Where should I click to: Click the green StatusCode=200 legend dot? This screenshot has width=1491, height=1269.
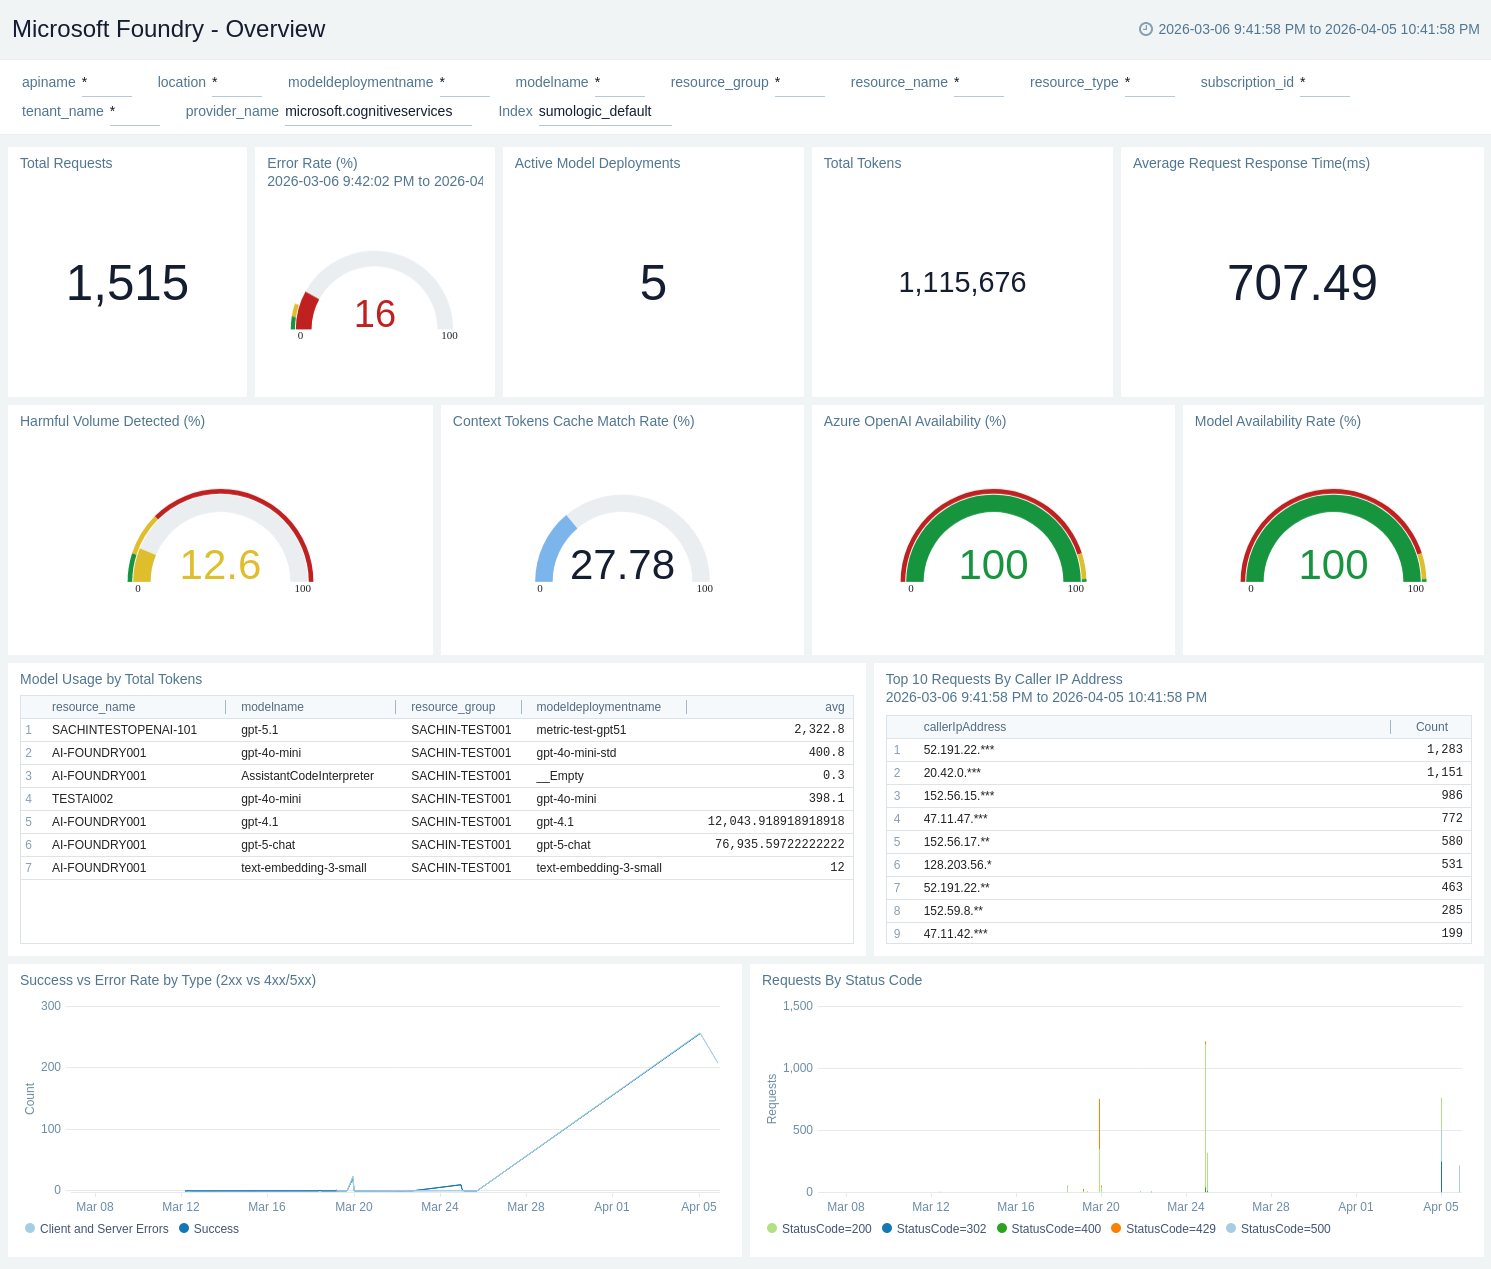coord(772,1228)
